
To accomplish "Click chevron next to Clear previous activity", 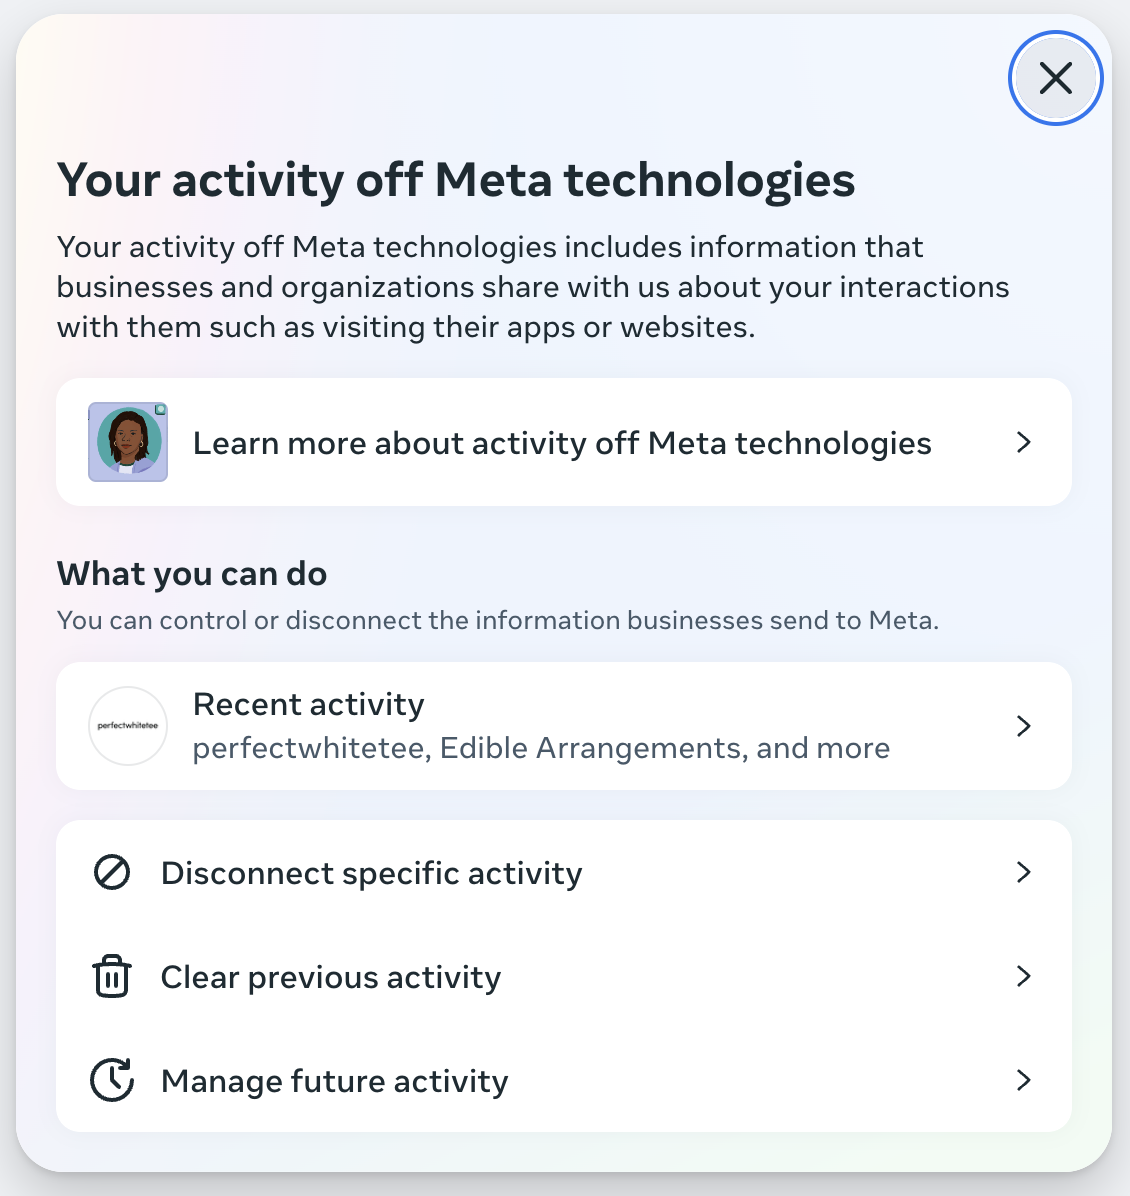I will click(1023, 977).
